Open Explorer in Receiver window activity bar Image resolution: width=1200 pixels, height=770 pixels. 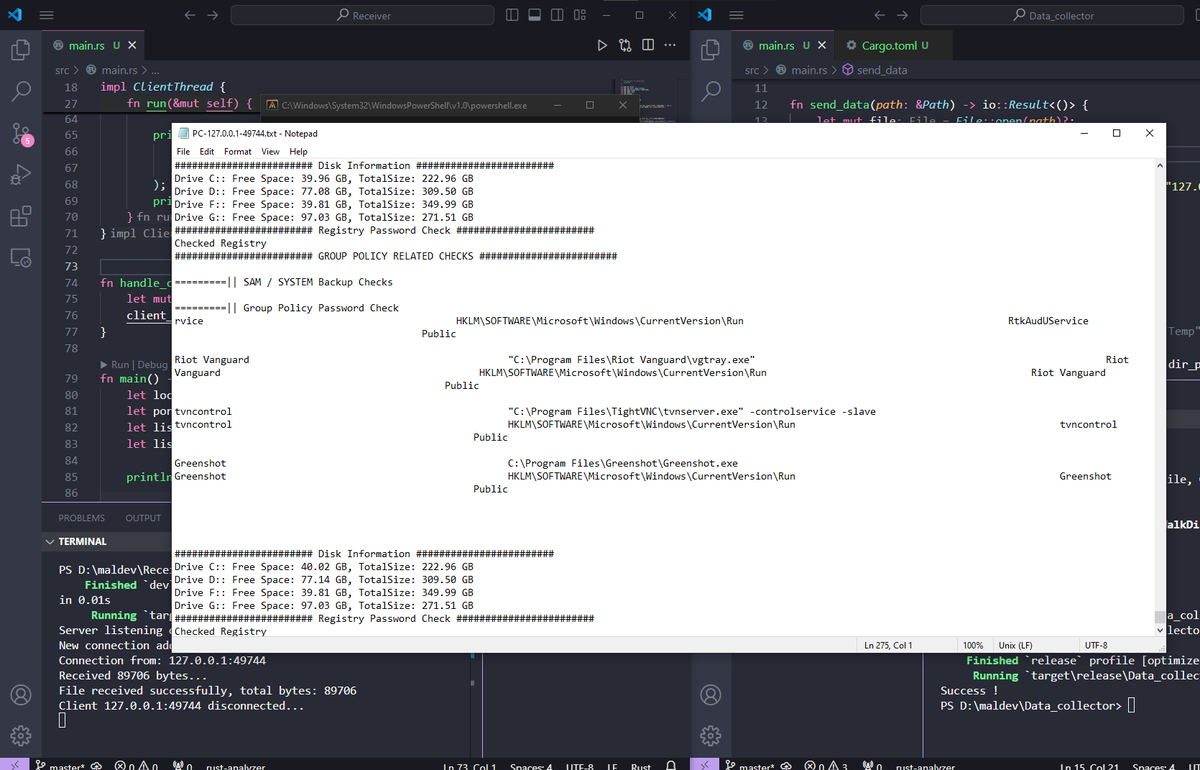(21, 49)
